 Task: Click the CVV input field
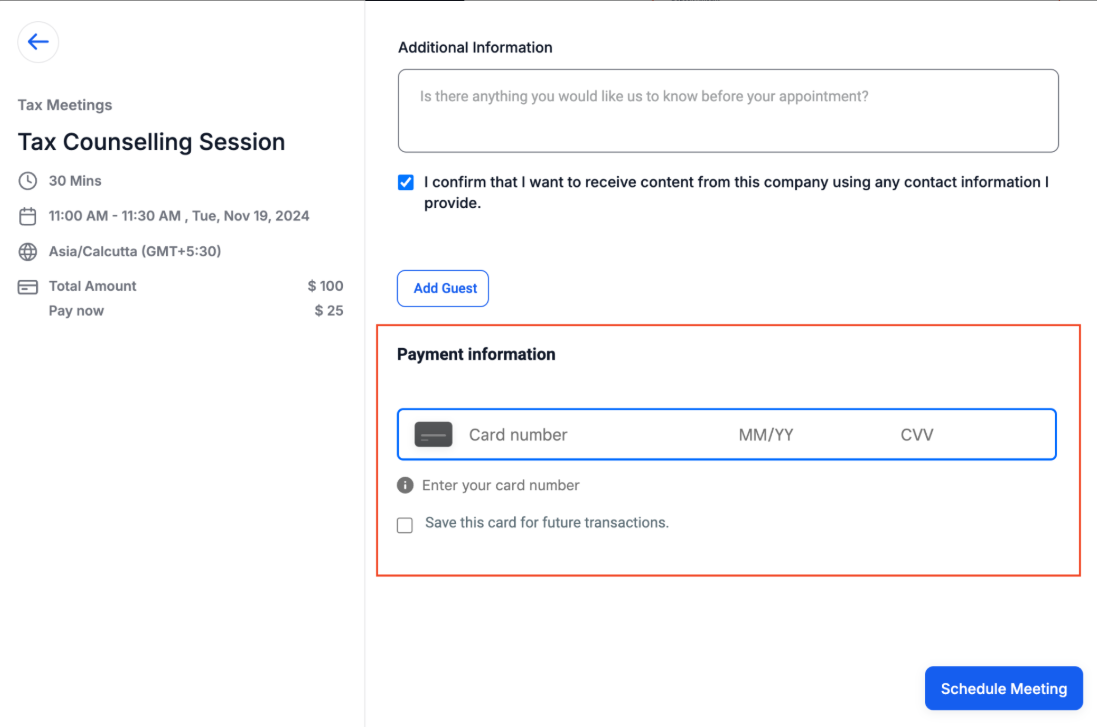point(950,435)
